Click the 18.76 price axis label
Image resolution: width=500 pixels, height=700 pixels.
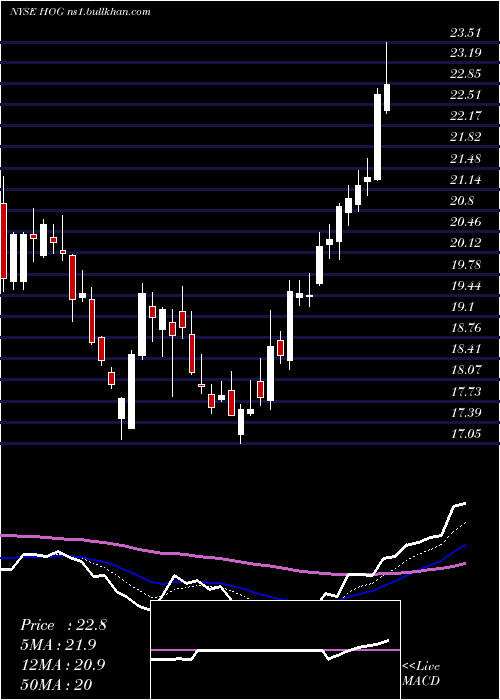(x=466, y=328)
